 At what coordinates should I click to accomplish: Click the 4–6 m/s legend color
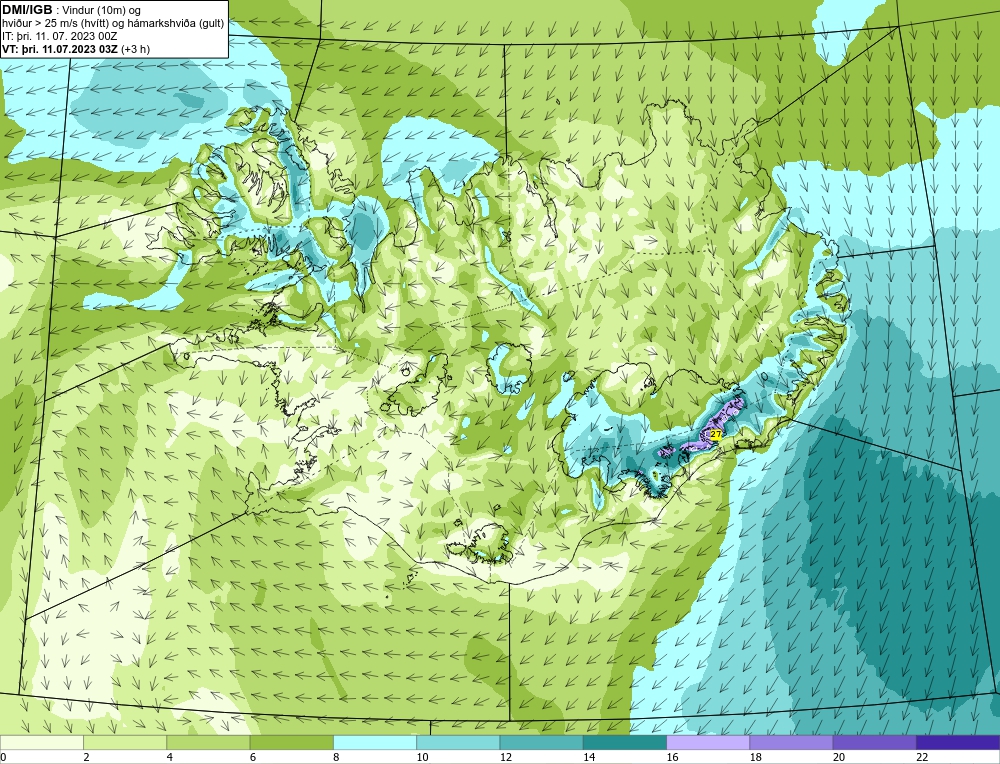coord(208,743)
